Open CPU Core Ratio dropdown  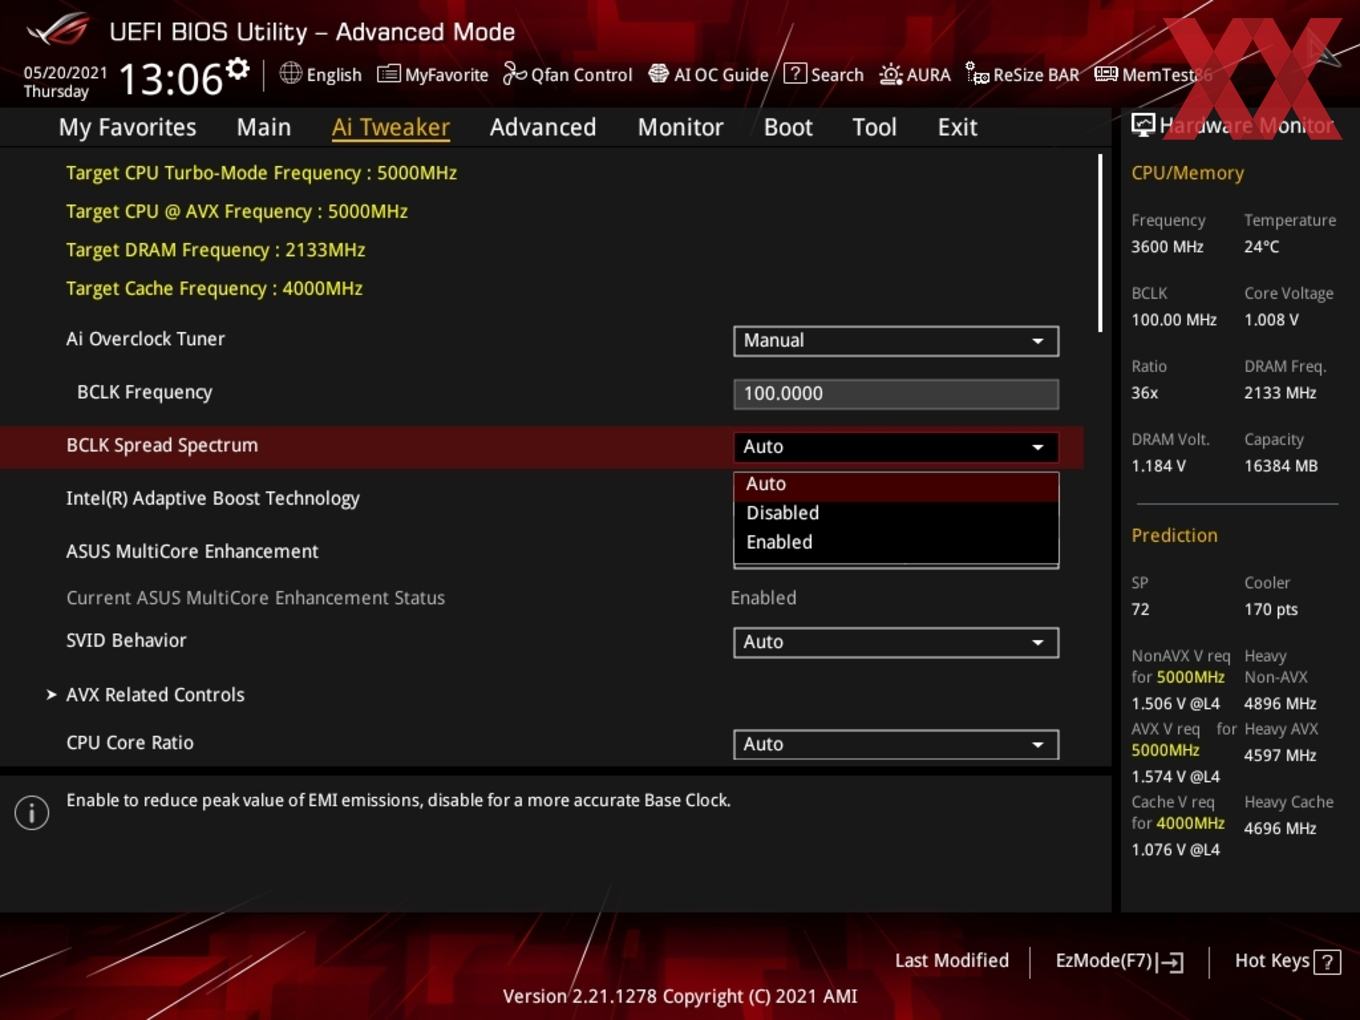tap(896, 744)
